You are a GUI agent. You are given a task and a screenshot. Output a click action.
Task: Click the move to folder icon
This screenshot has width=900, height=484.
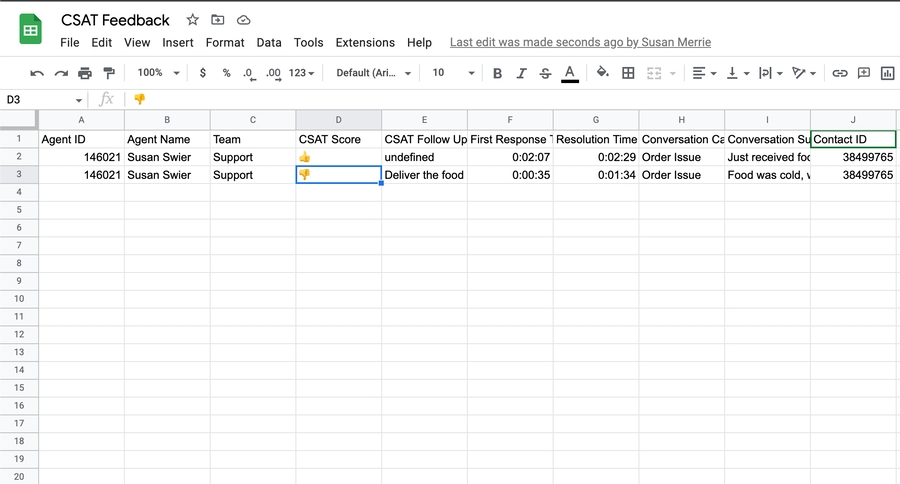218,20
